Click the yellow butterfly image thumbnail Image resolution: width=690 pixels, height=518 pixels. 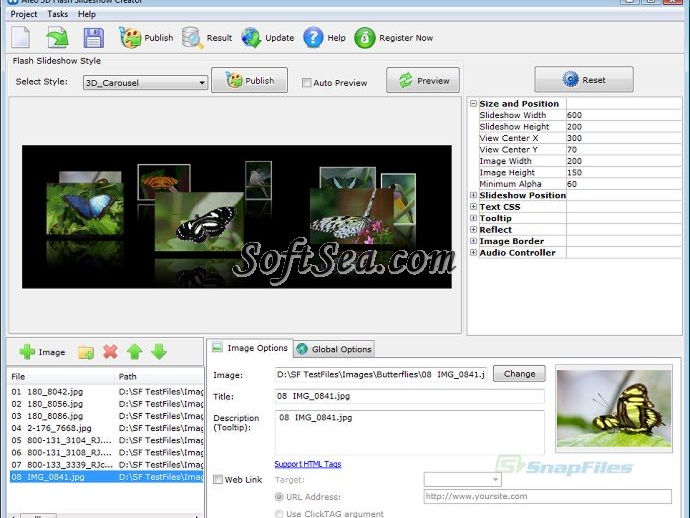[x=614, y=408]
